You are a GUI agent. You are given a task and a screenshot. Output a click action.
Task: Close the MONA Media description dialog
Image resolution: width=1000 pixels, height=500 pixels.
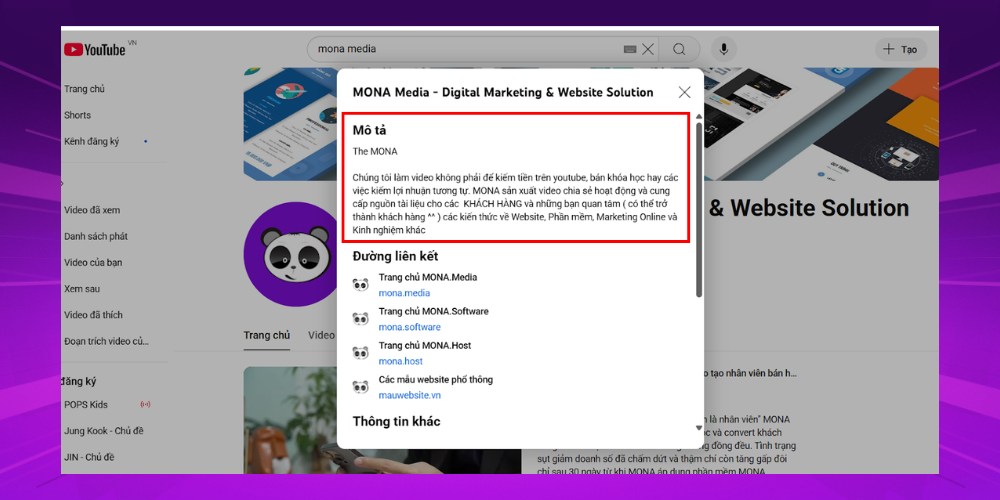point(684,92)
